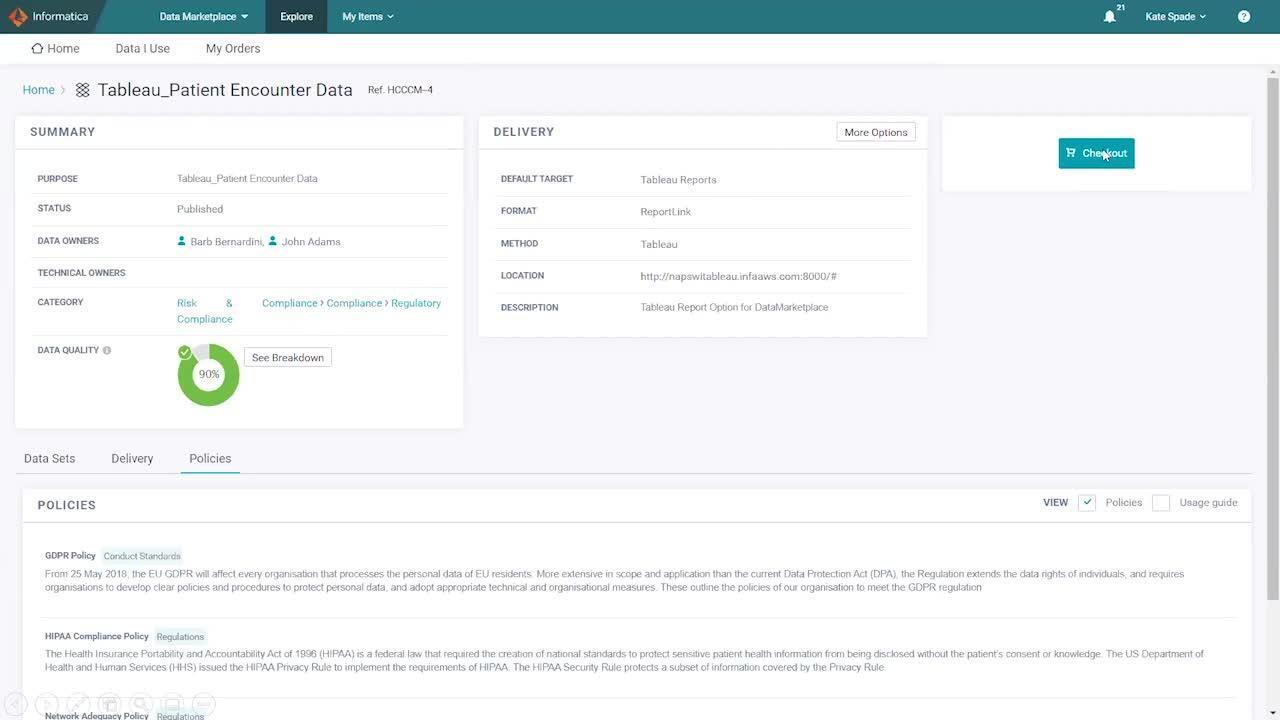The width and height of the screenshot is (1280, 720).
Task: Click the Home breadcrumb link
Action: 39,90
